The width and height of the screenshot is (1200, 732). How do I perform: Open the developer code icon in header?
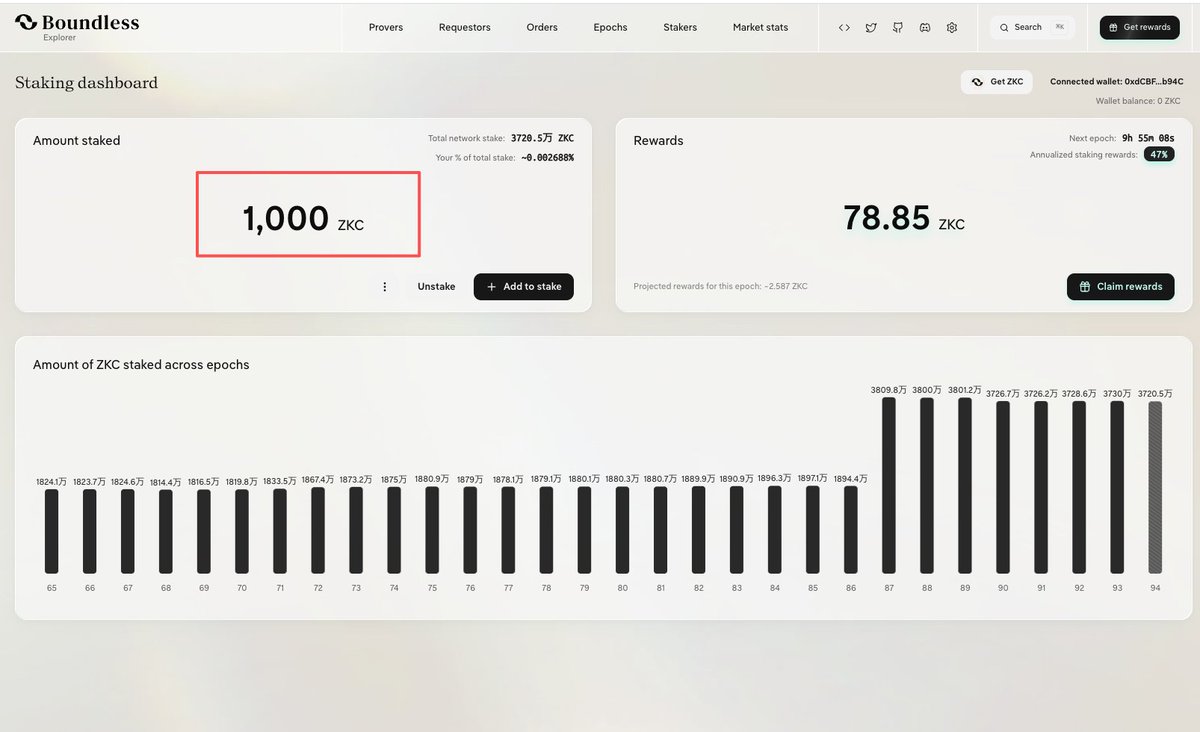pos(844,27)
